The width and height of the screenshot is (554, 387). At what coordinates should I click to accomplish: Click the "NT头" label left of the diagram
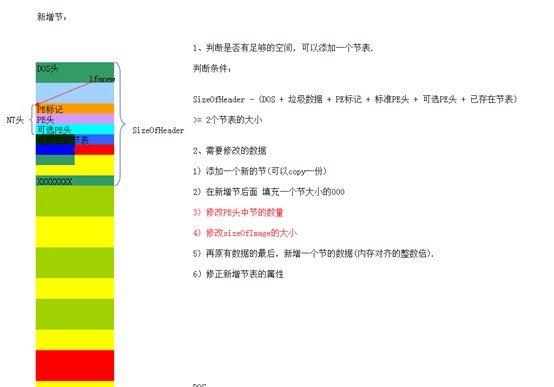tap(15, 120)
